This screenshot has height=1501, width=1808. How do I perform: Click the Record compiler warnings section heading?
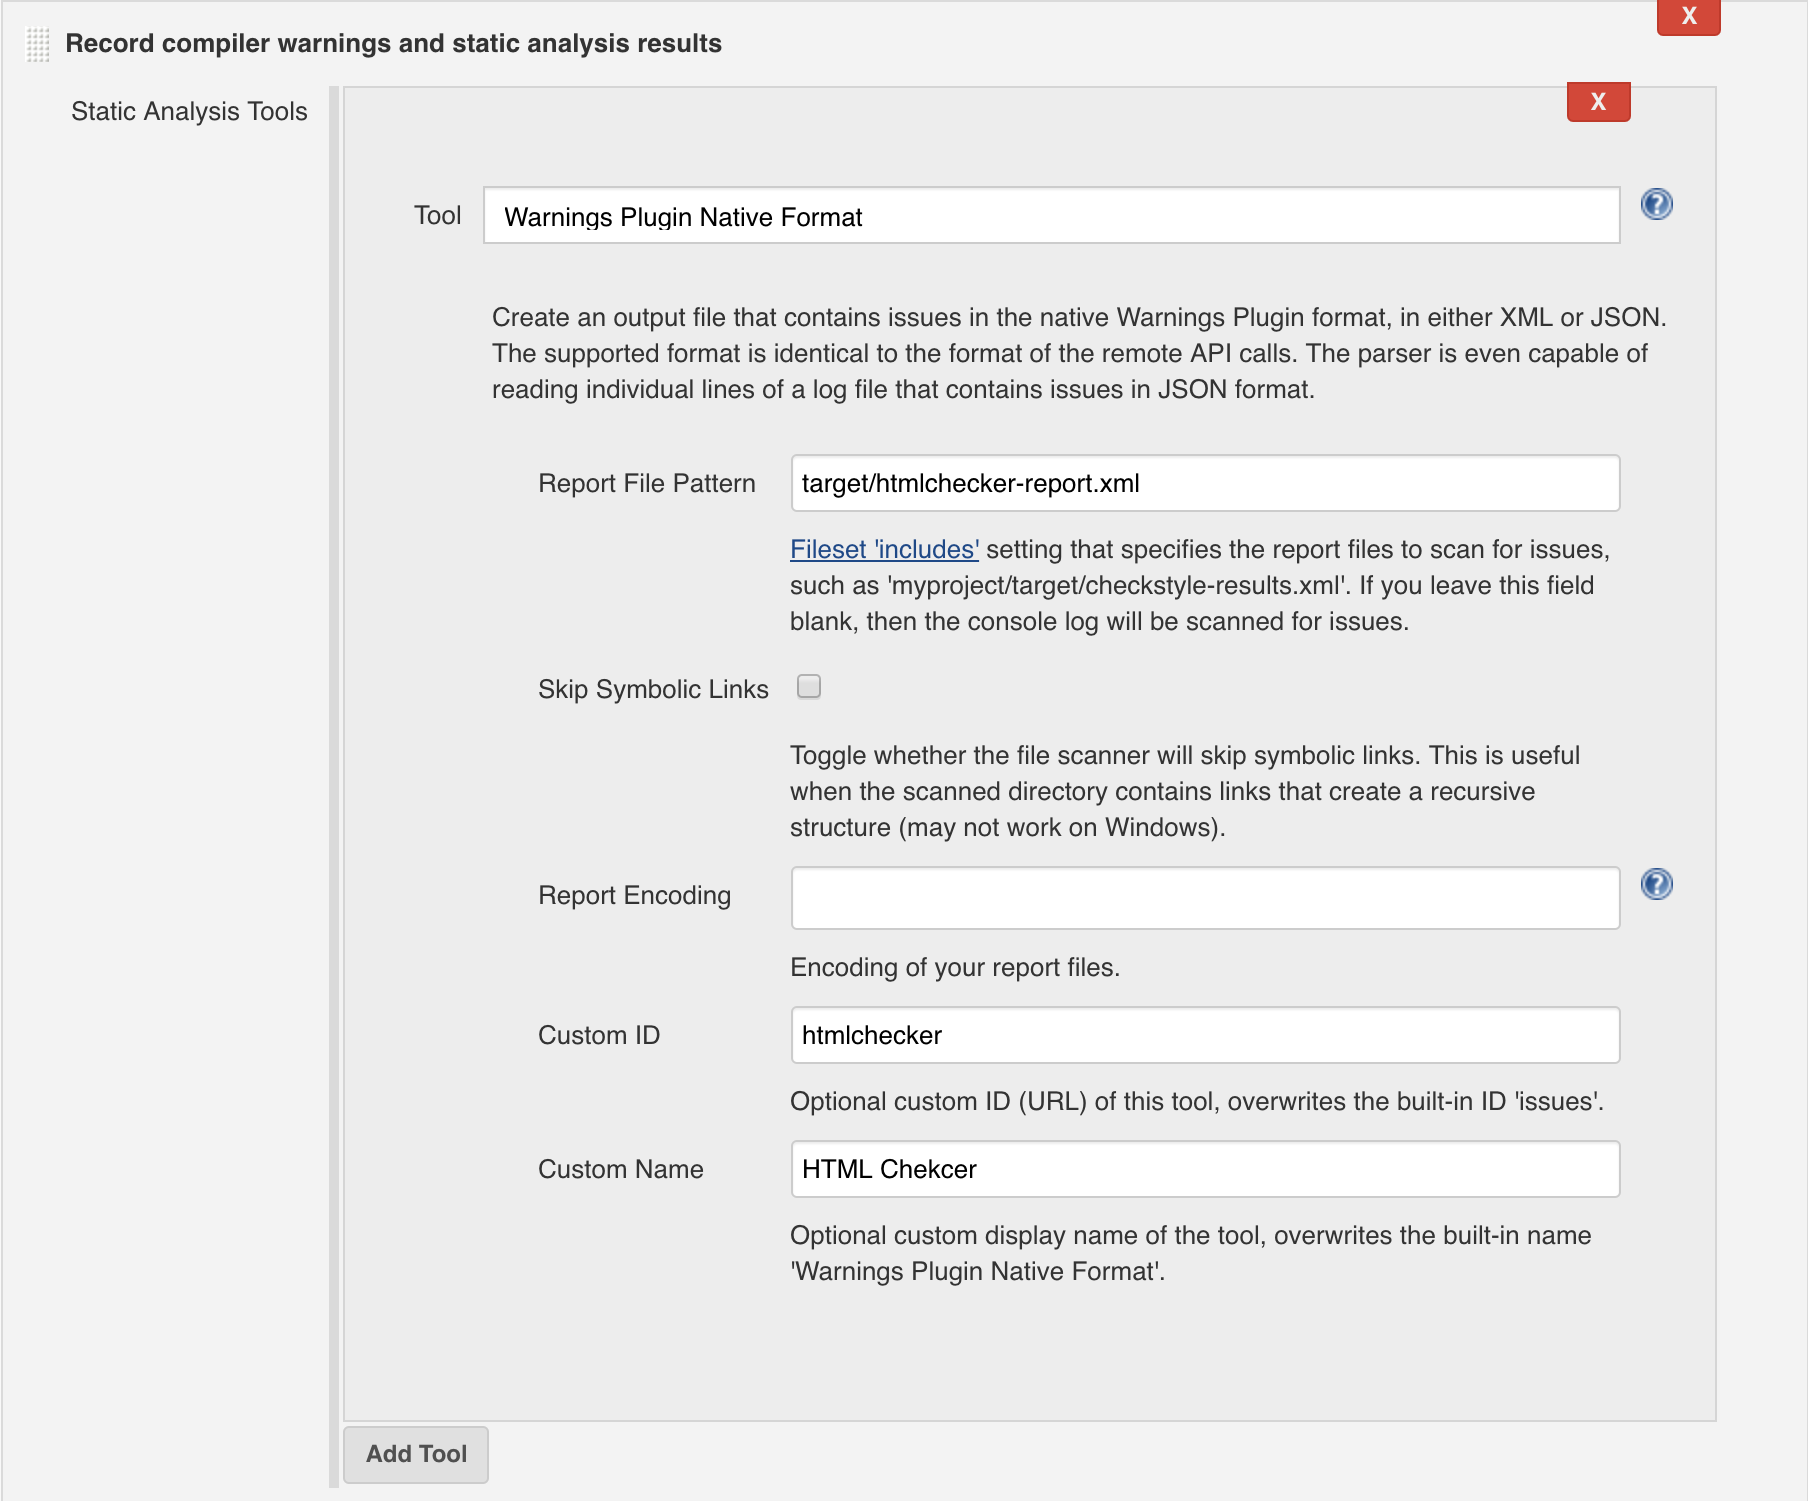(x=393, y=44)
